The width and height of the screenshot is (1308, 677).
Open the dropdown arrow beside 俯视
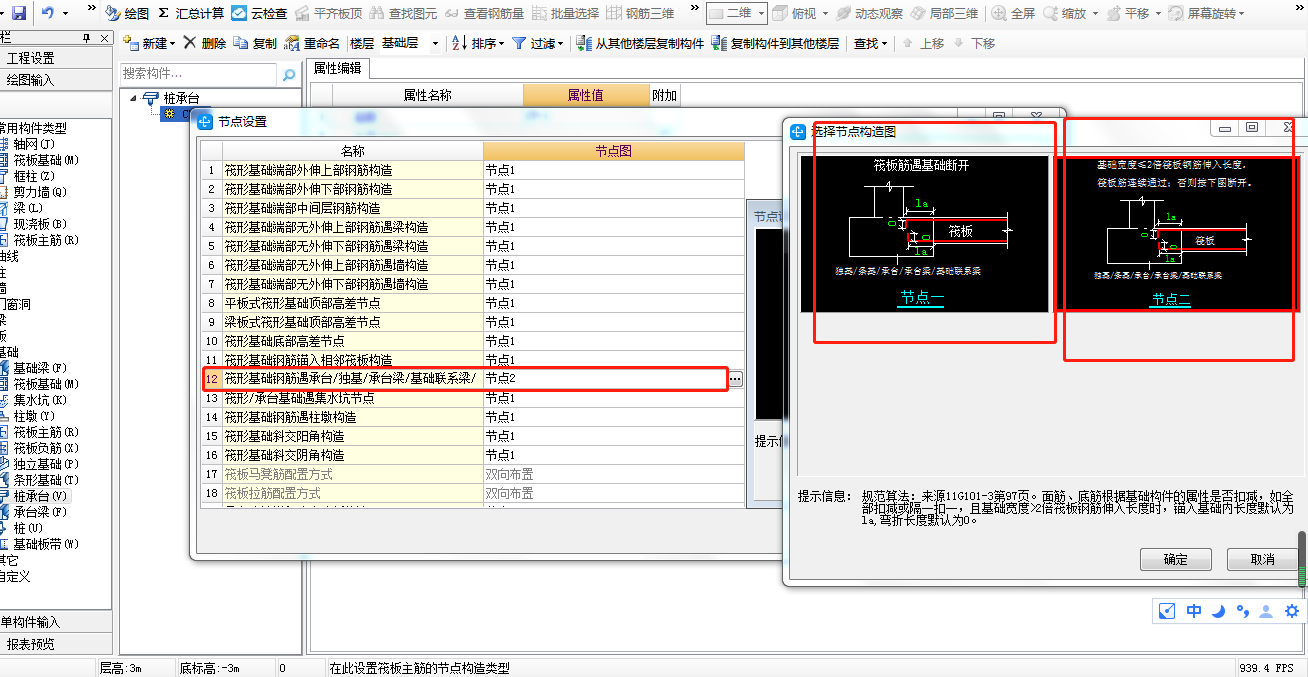click(826, 14)
